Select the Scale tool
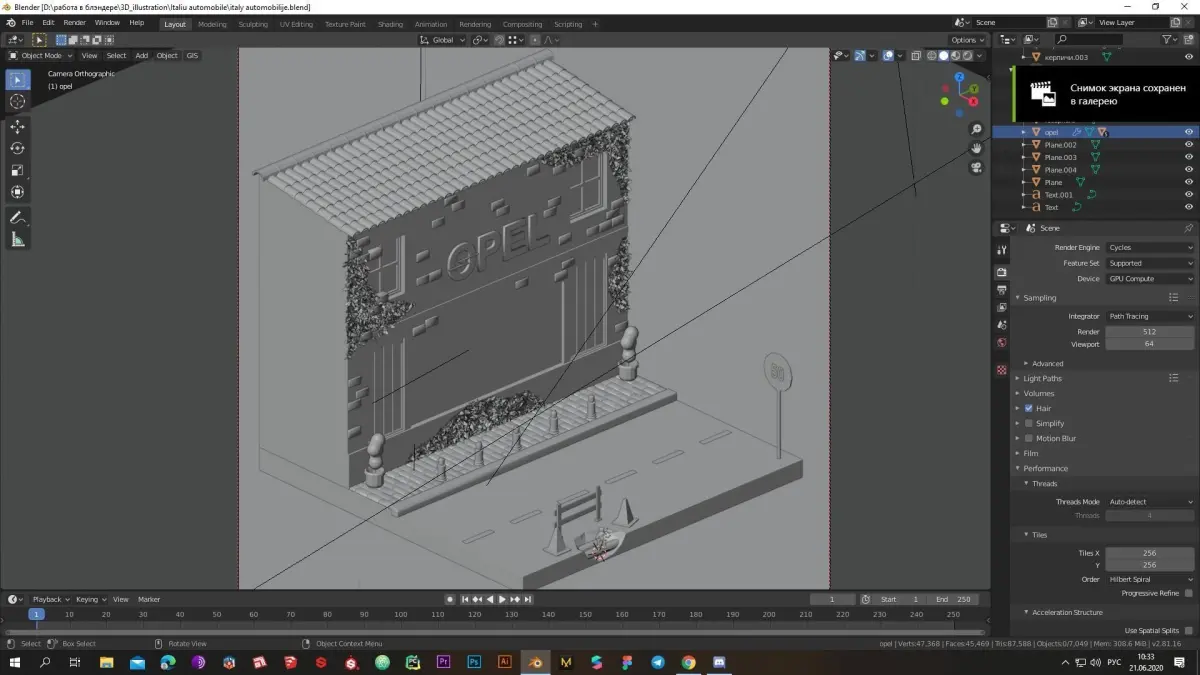 17,170
